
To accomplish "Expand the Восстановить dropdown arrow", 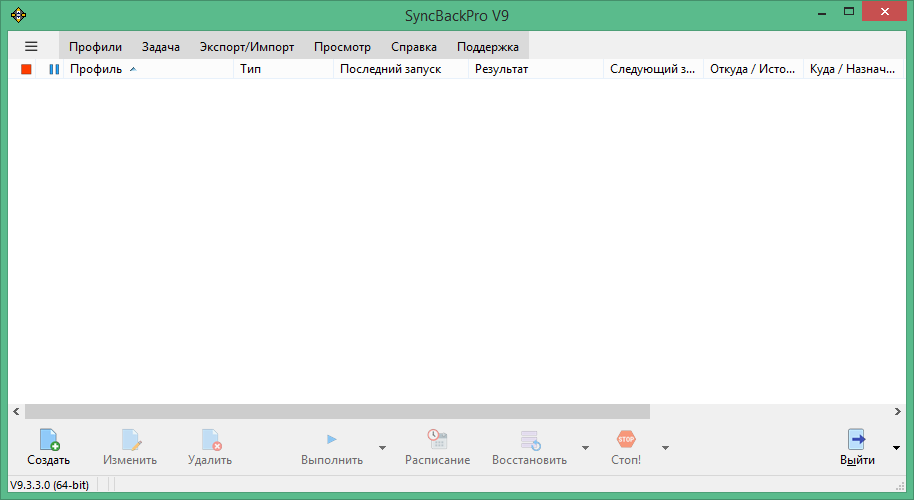I will (x=585, y=448).
